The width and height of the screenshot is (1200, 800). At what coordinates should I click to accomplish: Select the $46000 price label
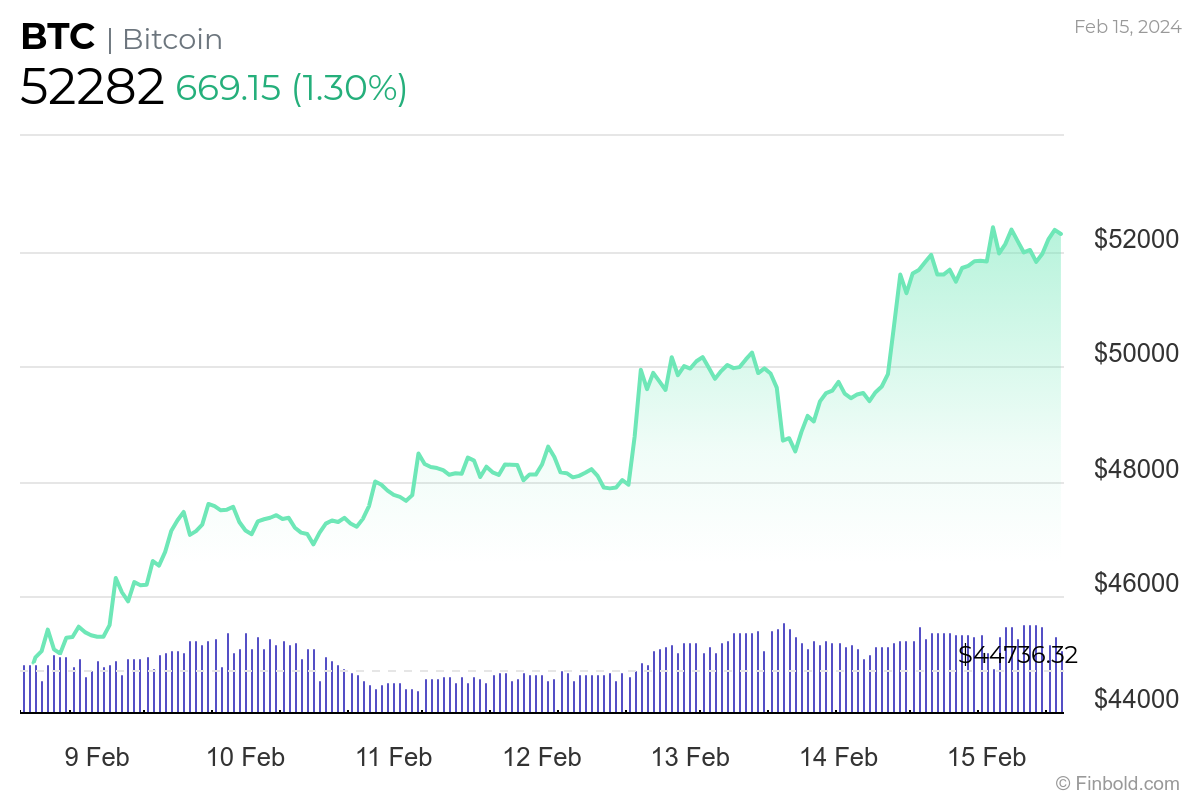1136,582
